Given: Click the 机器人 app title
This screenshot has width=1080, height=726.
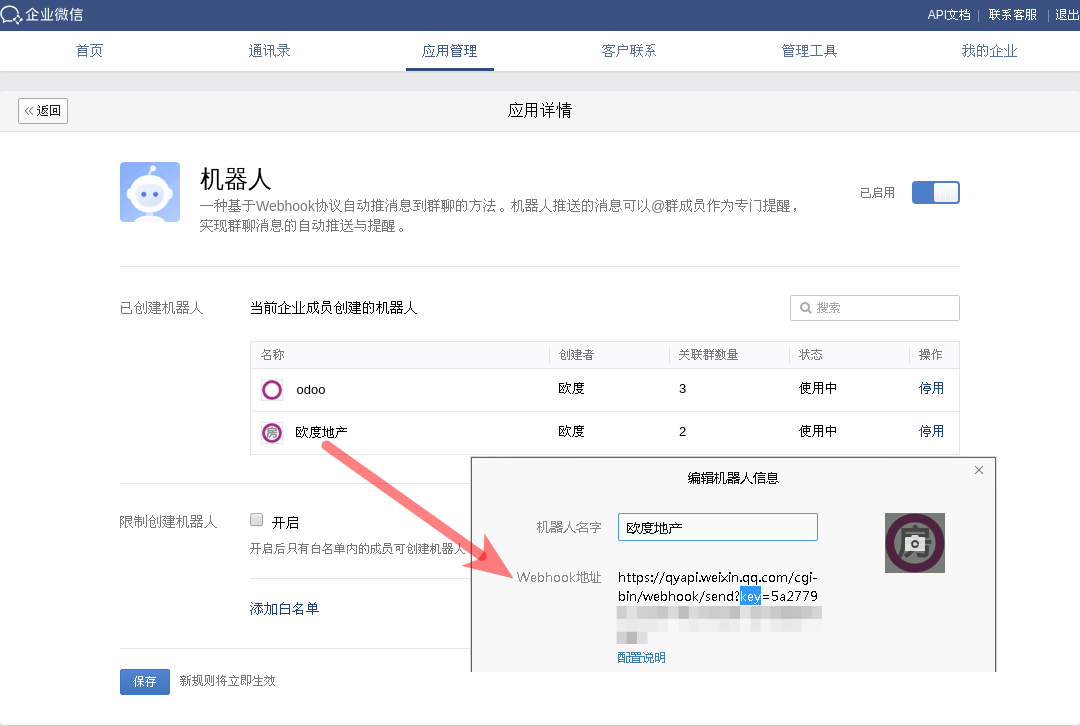Looking at the screenshot, I should click(236, 179).
